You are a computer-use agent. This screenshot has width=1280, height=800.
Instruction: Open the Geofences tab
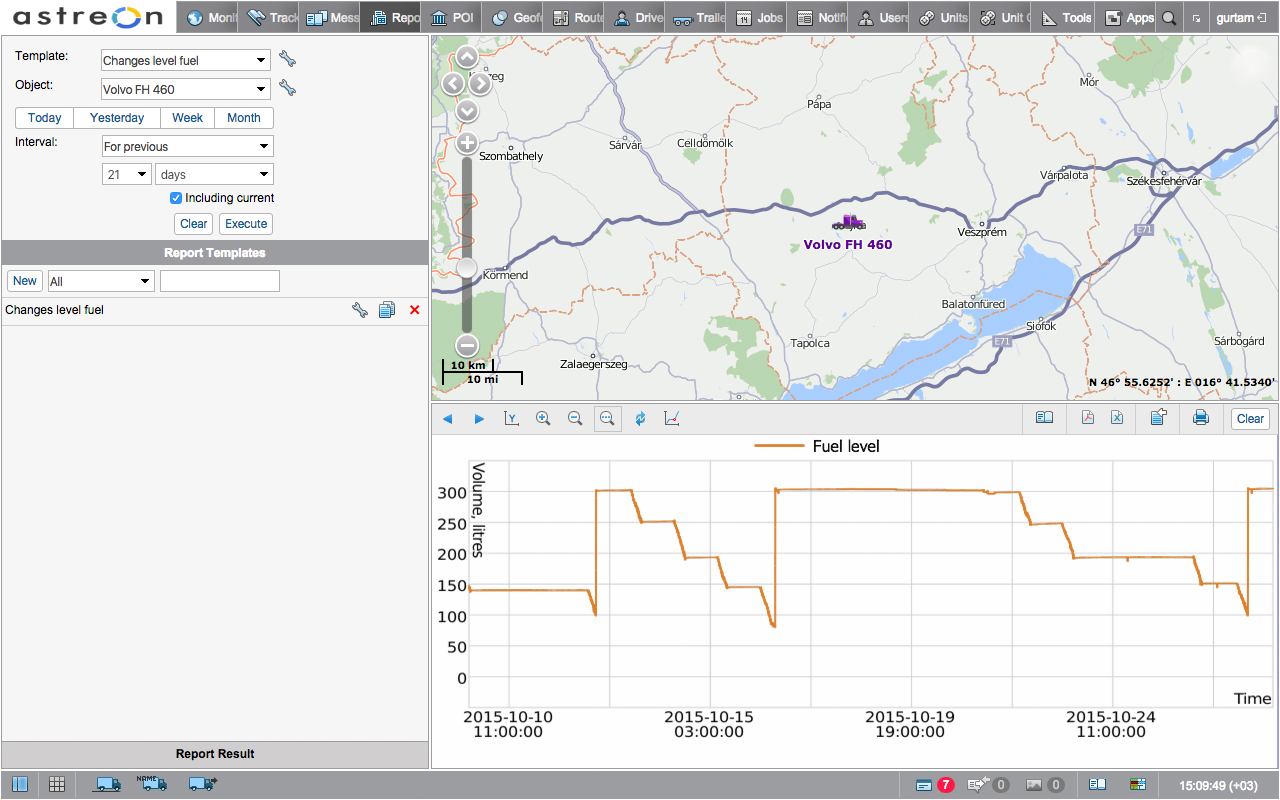point(513,17)
